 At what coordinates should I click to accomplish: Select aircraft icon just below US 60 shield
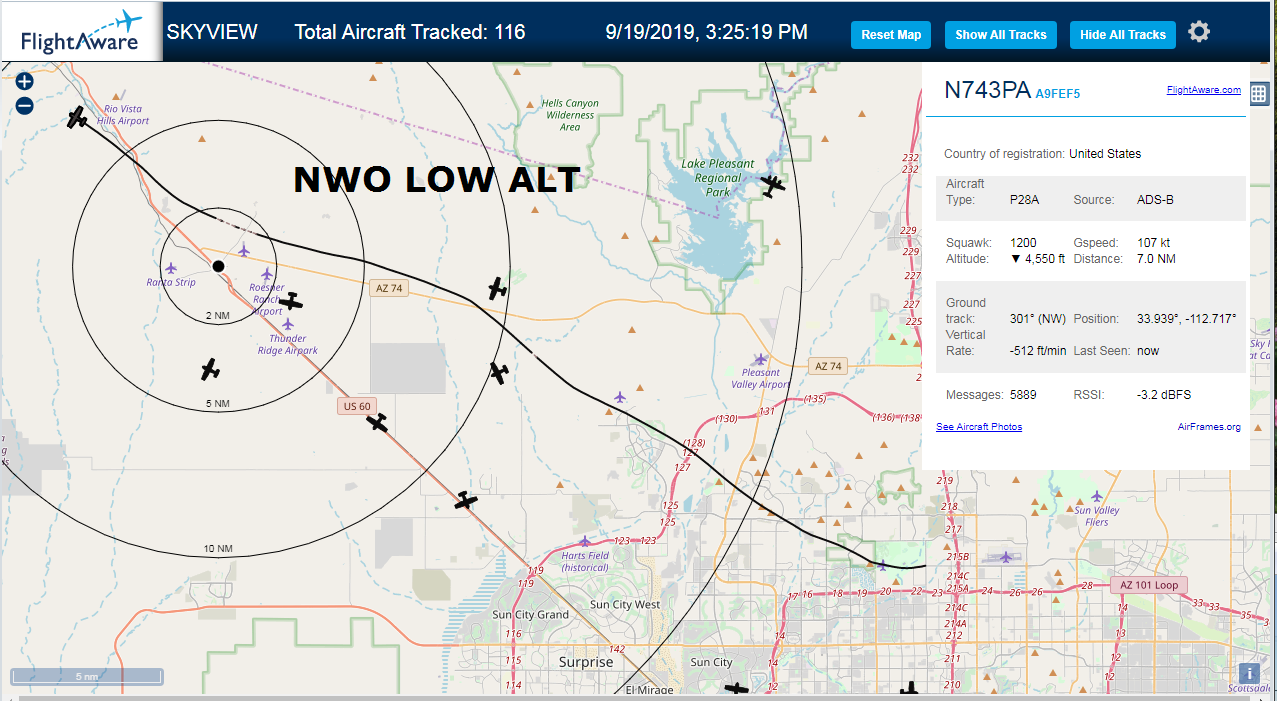coord(377,423)
